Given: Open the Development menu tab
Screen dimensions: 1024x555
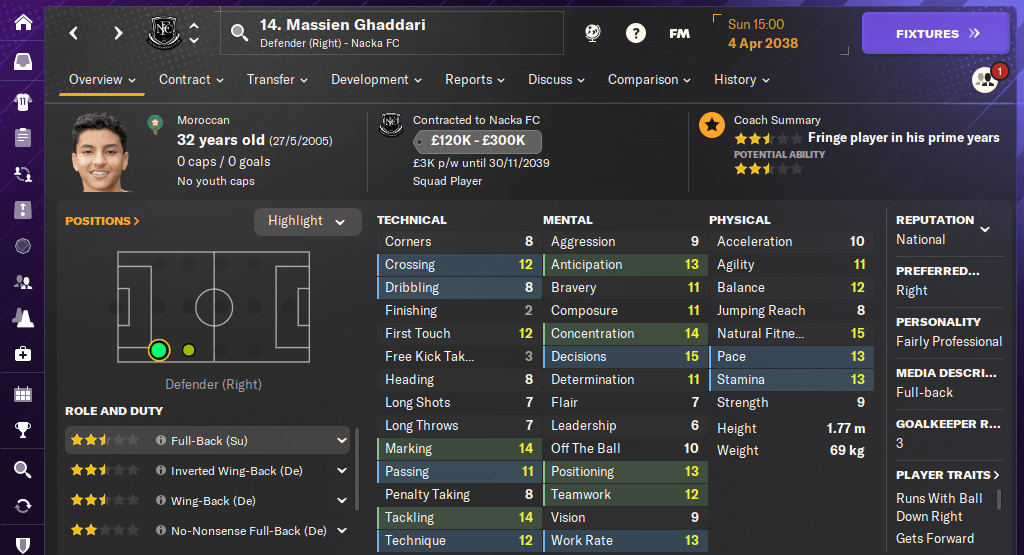Looking at the screenshot, I should pos(376,80).
